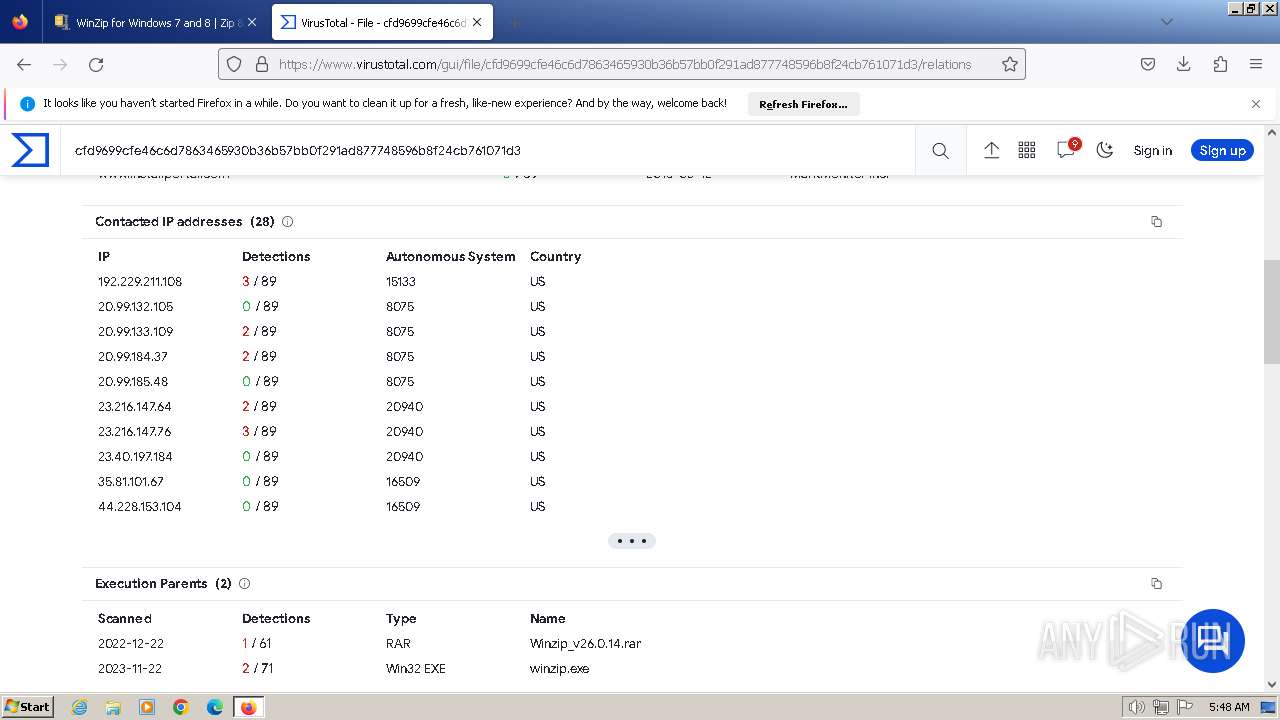Launch Google Chrome from the taskbar

click(x=181, y=707)
